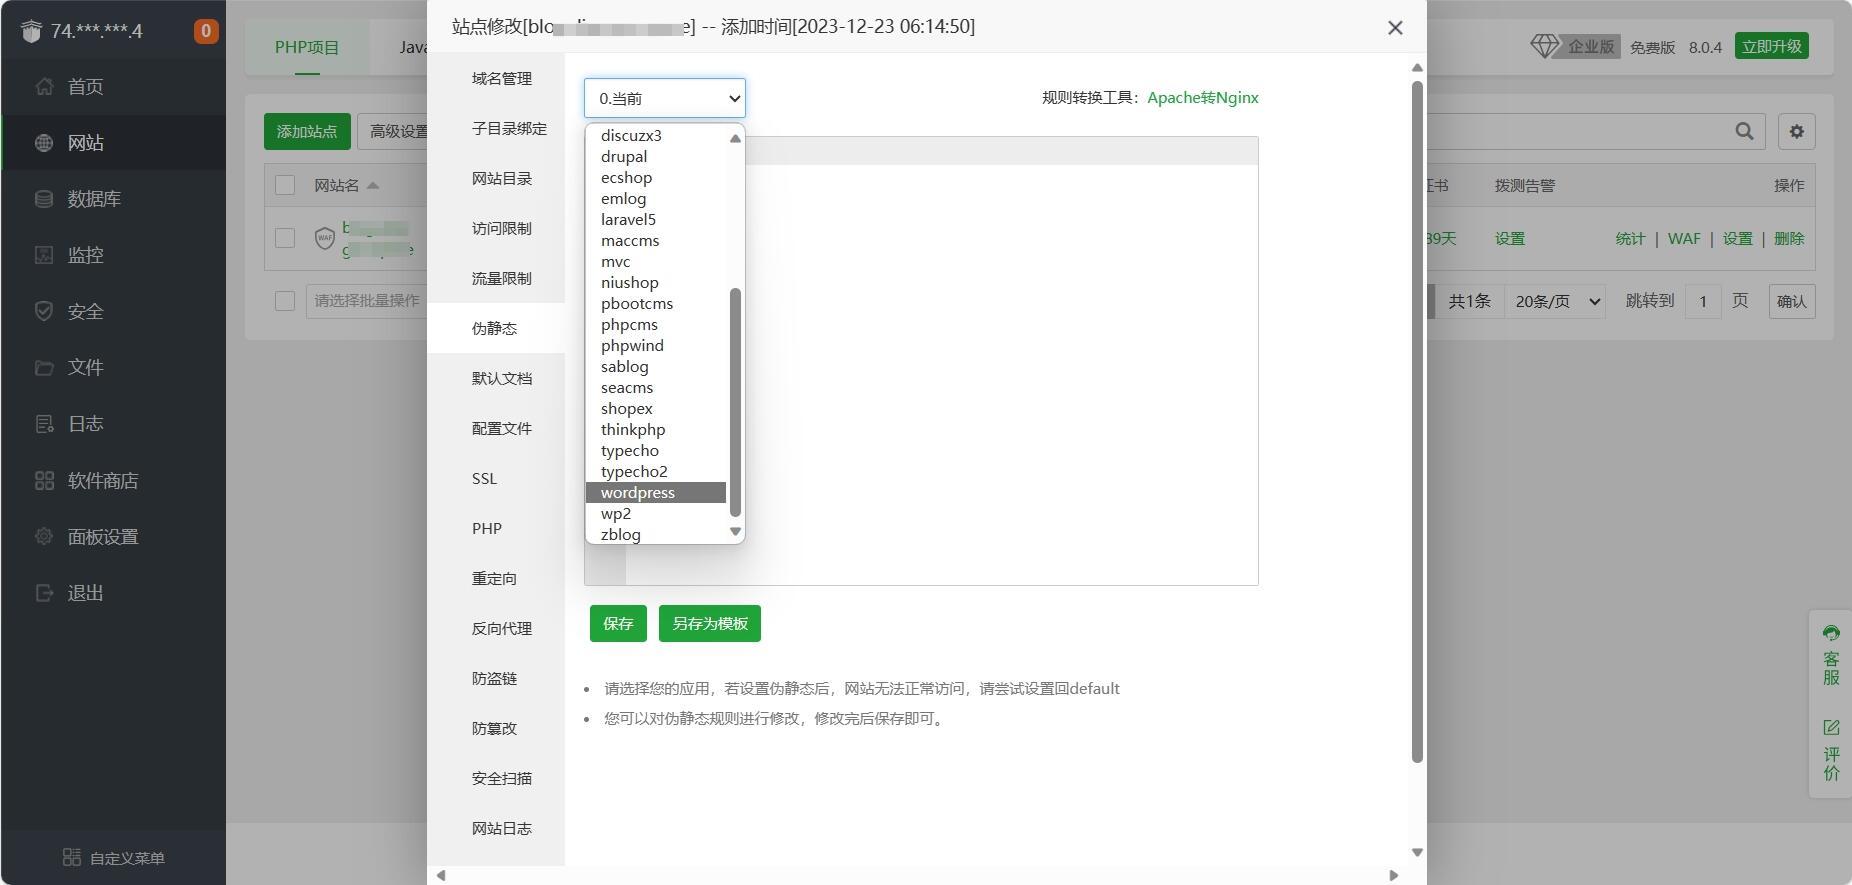Click the diamond 企业版 icon
This screenshot has width=1852, height=885.
pos(1545,46)
